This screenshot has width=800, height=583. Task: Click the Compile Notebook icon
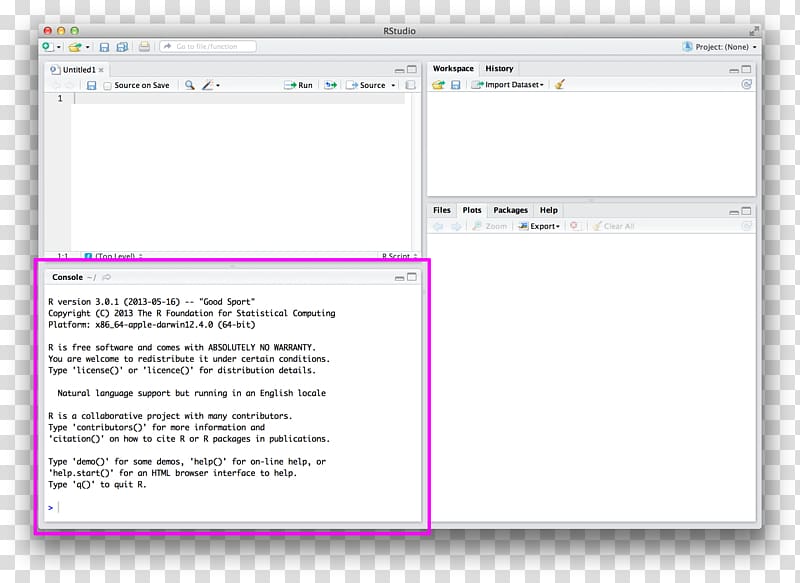[410, 85]
